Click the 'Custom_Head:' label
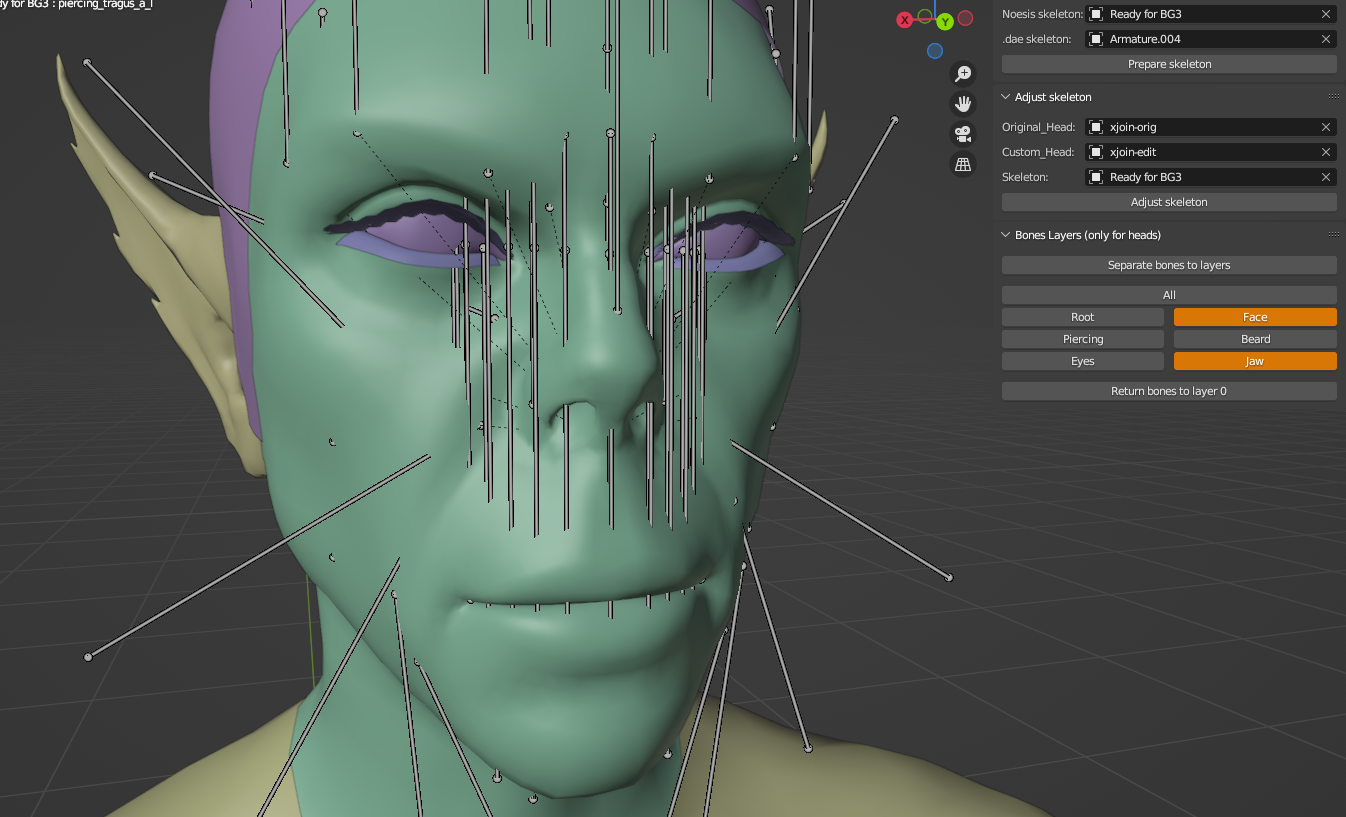The image size is (1346, 817). click(1038, 152)
